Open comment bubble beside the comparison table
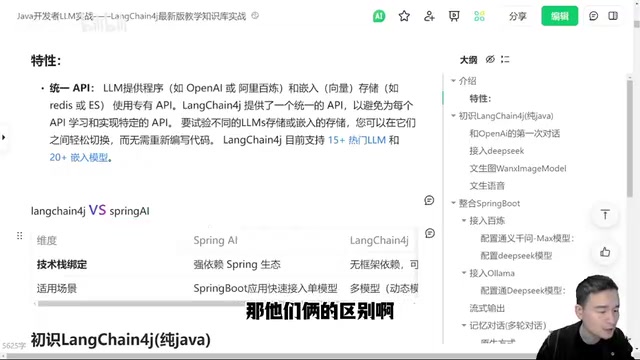Viewport: 640px width, 360px height. 430,233
